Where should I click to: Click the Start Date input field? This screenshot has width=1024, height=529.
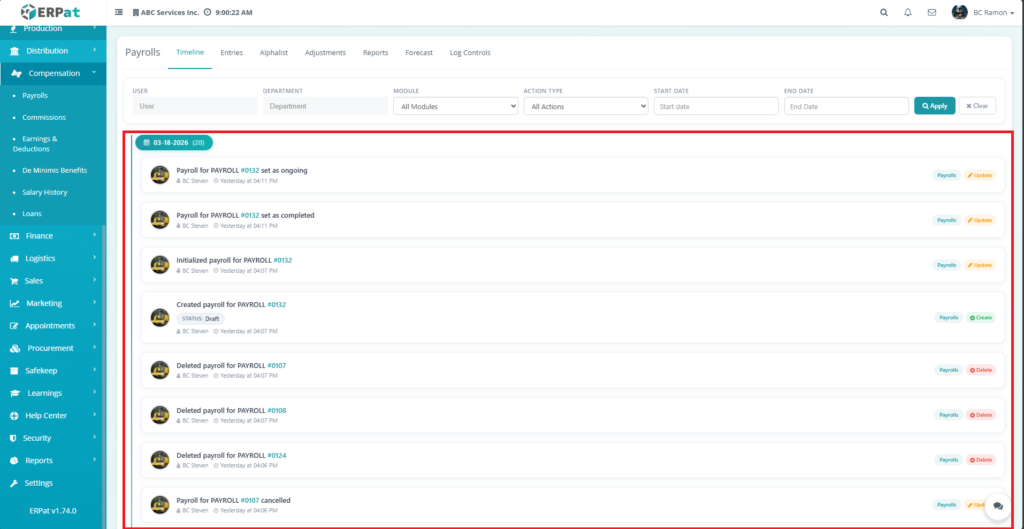pos(715,106)
